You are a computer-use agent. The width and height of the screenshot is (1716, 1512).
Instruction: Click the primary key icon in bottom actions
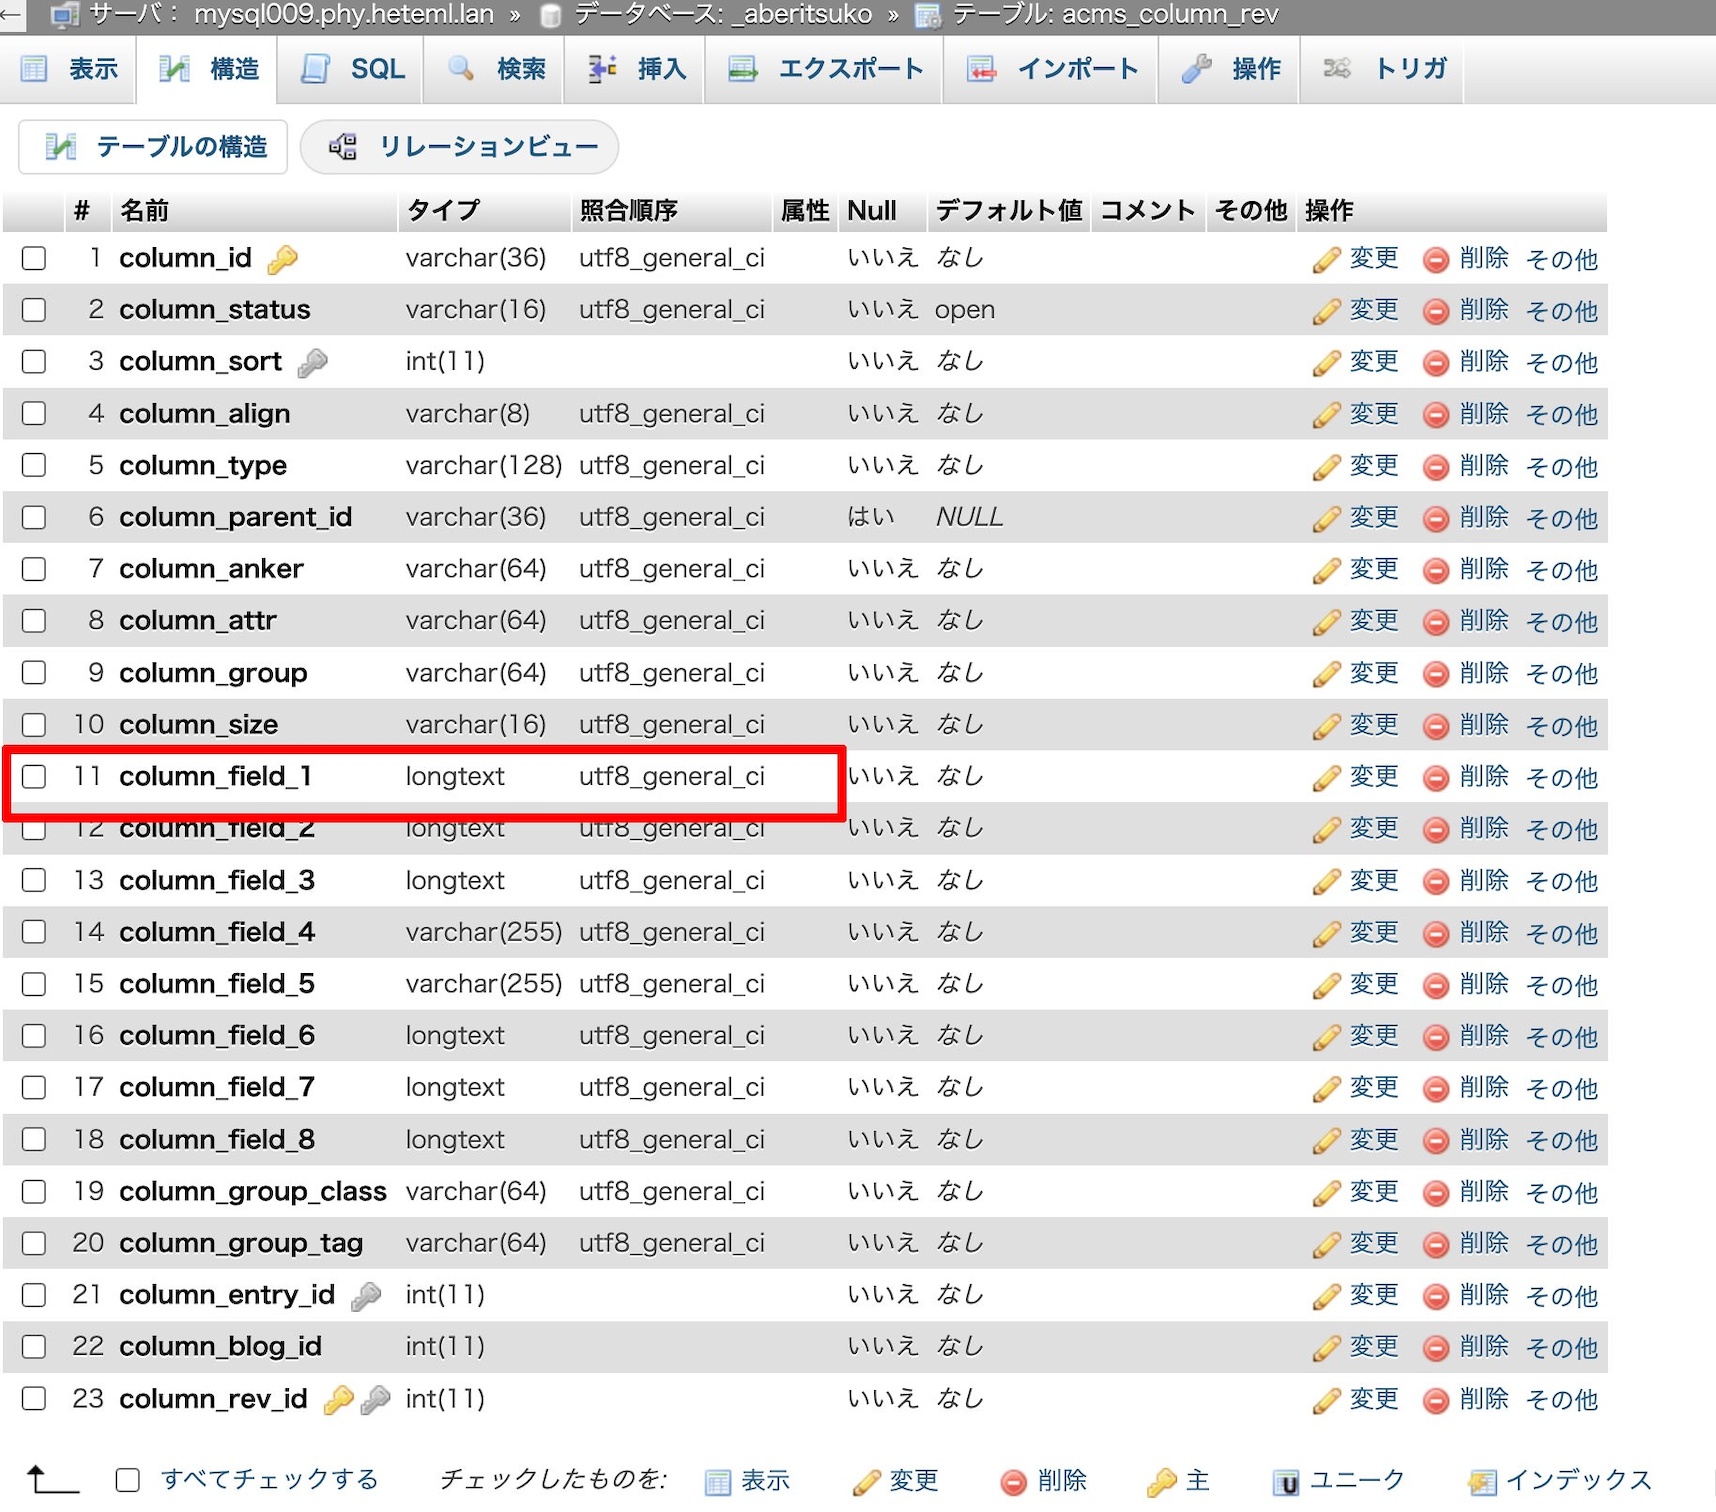[1162, 1481]
